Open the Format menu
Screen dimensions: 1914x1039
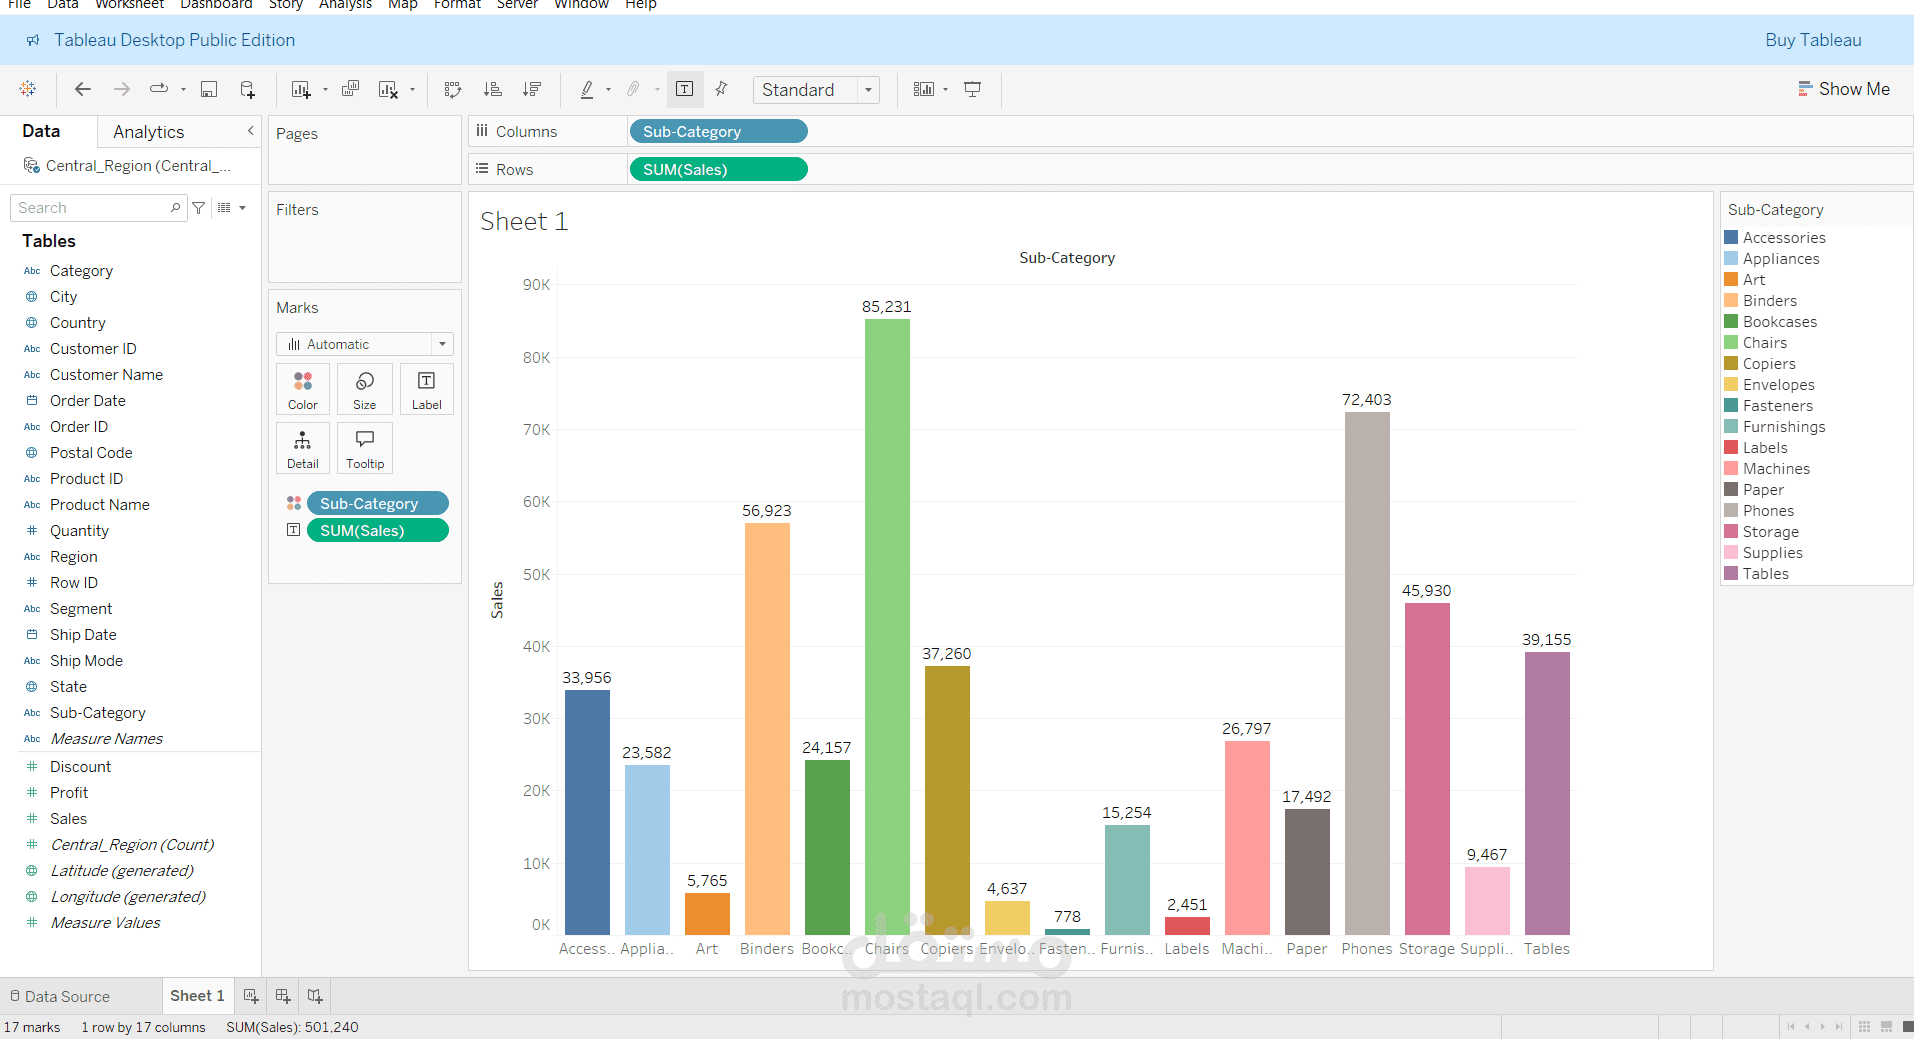pyautogui.click(x=457, y=5)
